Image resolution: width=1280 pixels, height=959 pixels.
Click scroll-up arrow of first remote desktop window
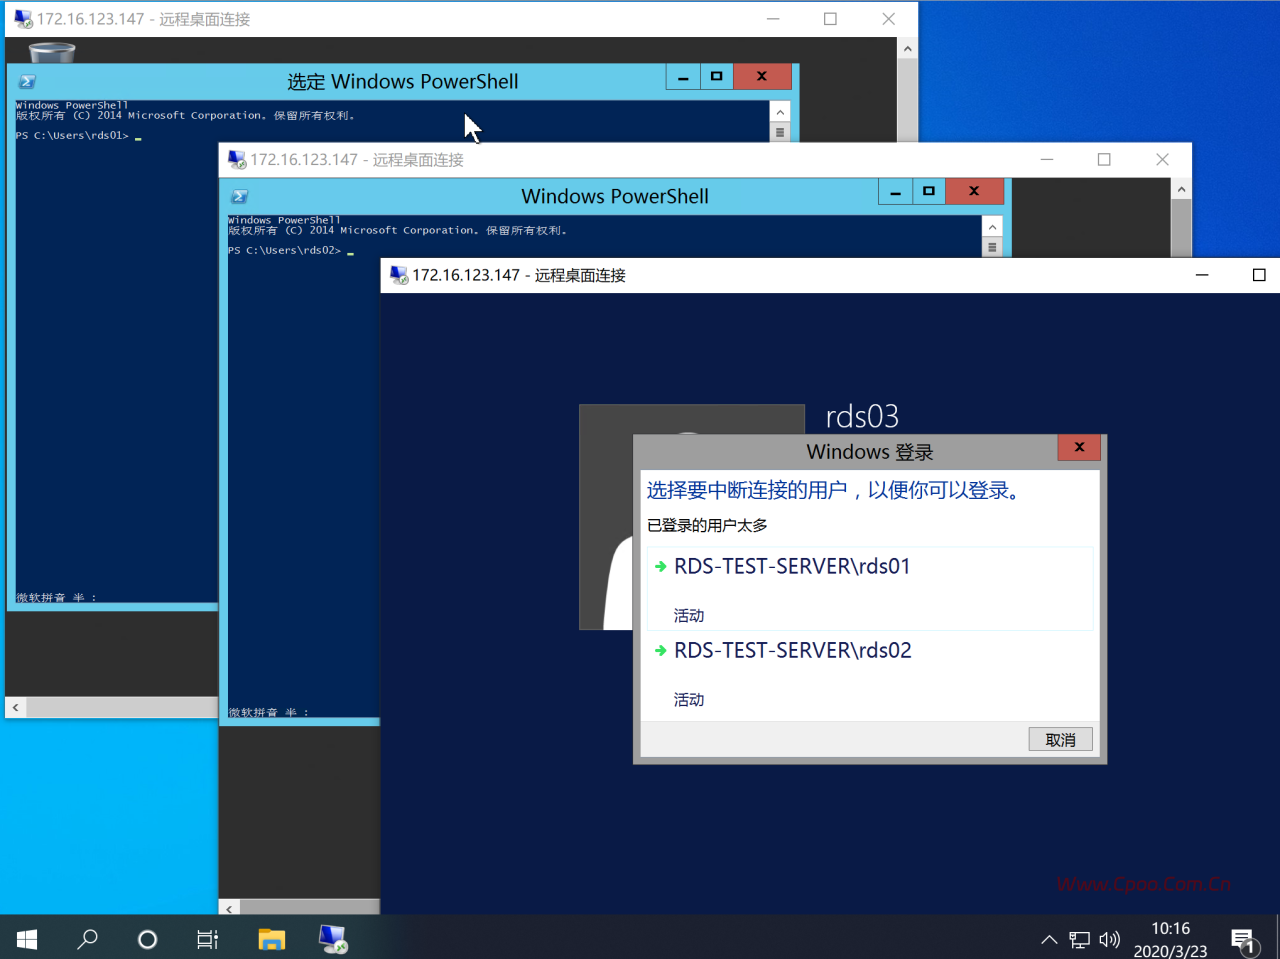(x=907, y=48)
